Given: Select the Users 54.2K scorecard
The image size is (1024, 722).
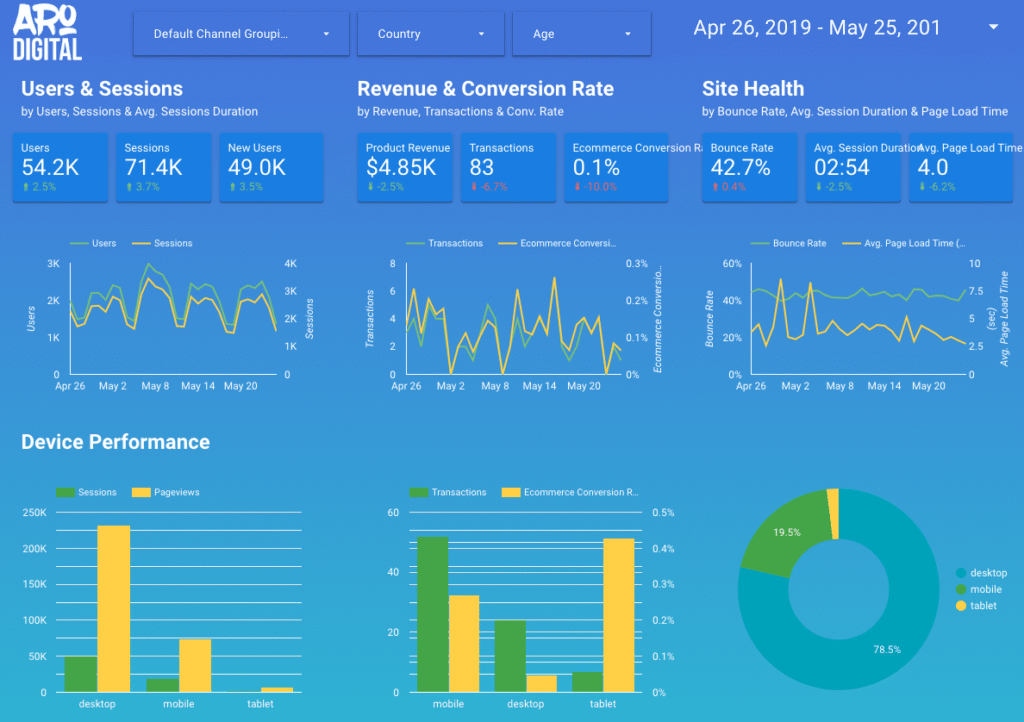Looking at the screenshot, I should click(60, 168).
